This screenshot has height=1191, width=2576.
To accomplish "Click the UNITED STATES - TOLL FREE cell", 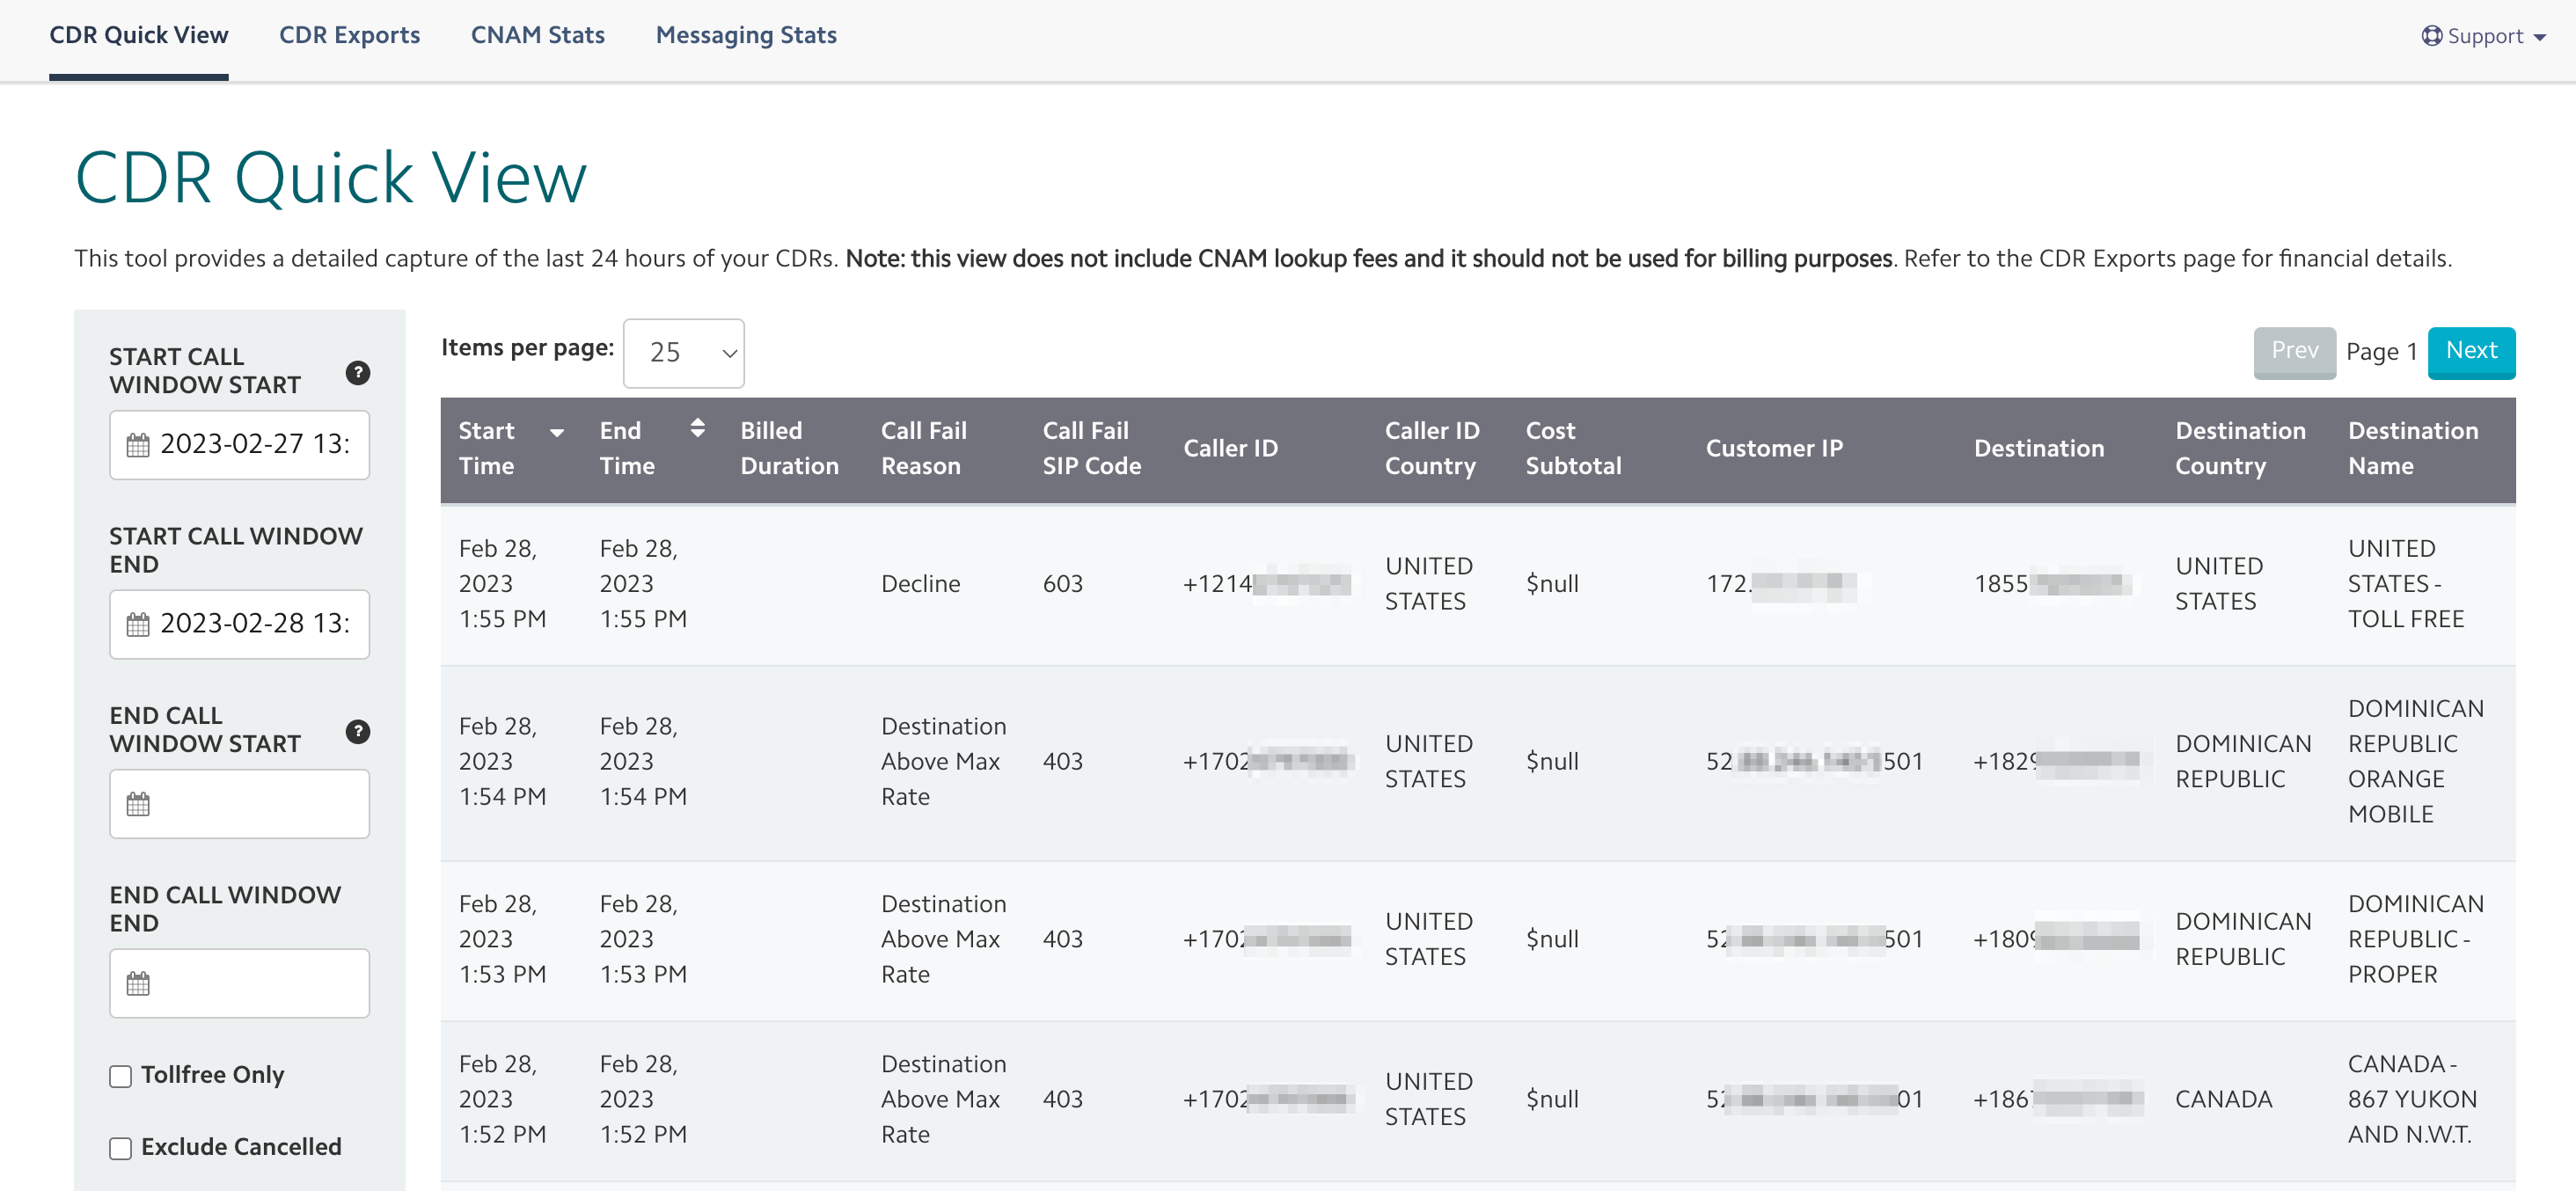I will pos(2405,584).
